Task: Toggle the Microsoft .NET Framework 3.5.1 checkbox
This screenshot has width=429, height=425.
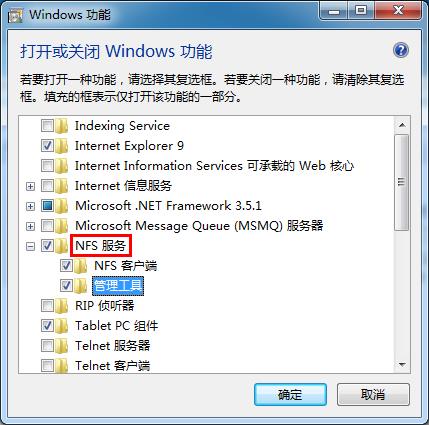Action: coord(47,206)
